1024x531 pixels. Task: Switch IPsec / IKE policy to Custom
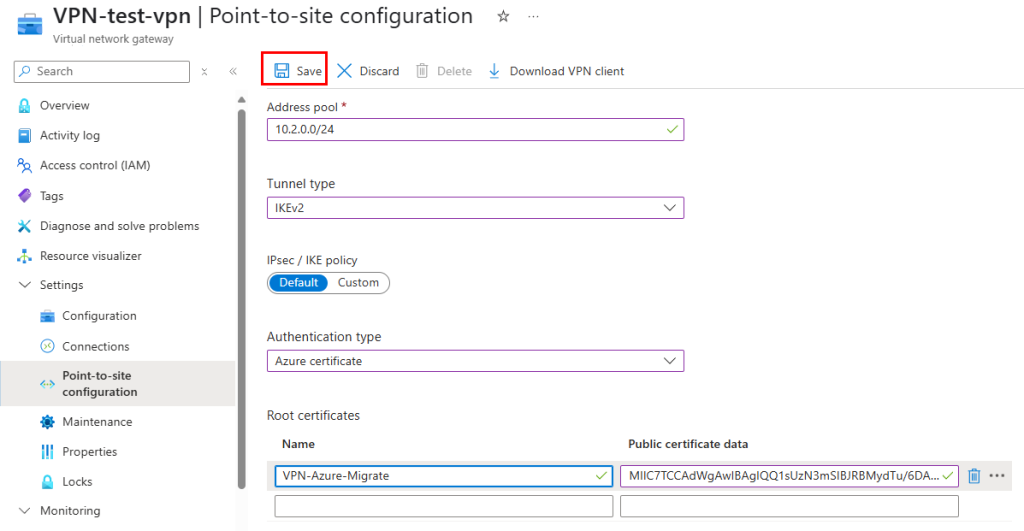click(358, 283)
